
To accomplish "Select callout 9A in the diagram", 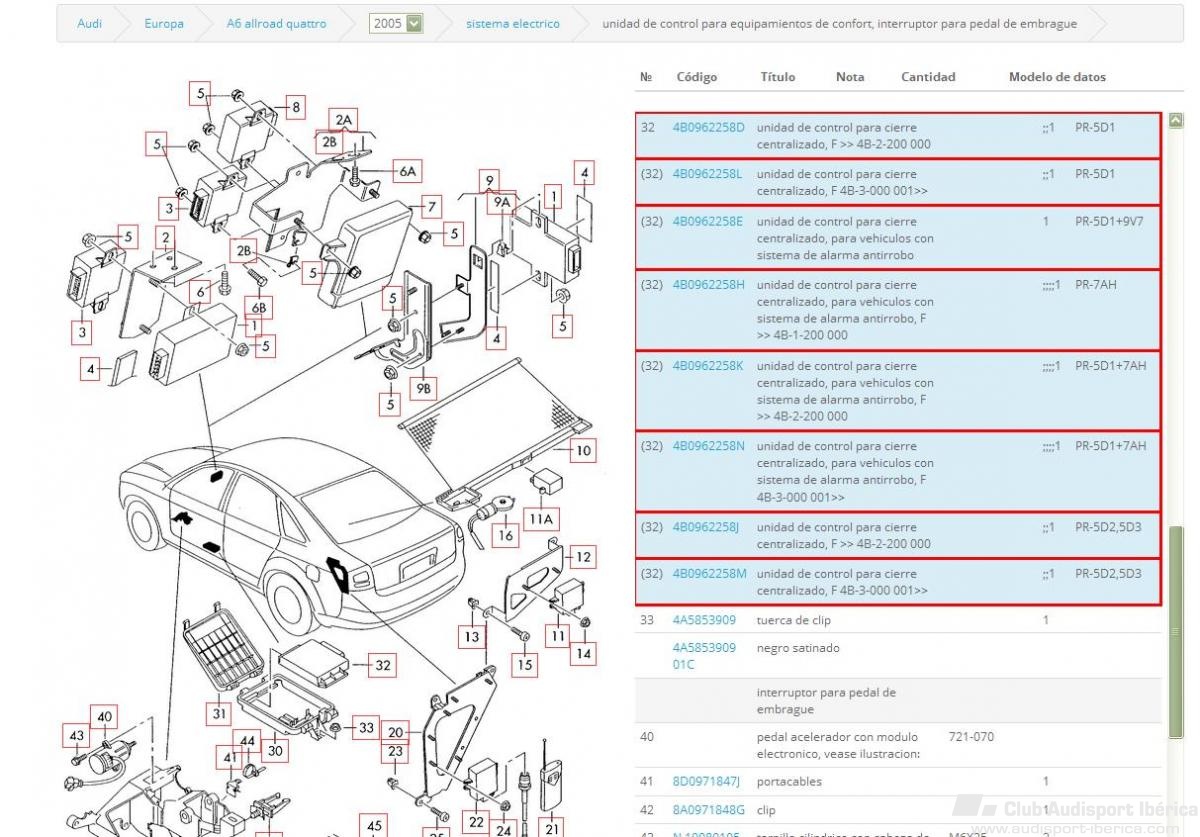I will coord(502,201).
